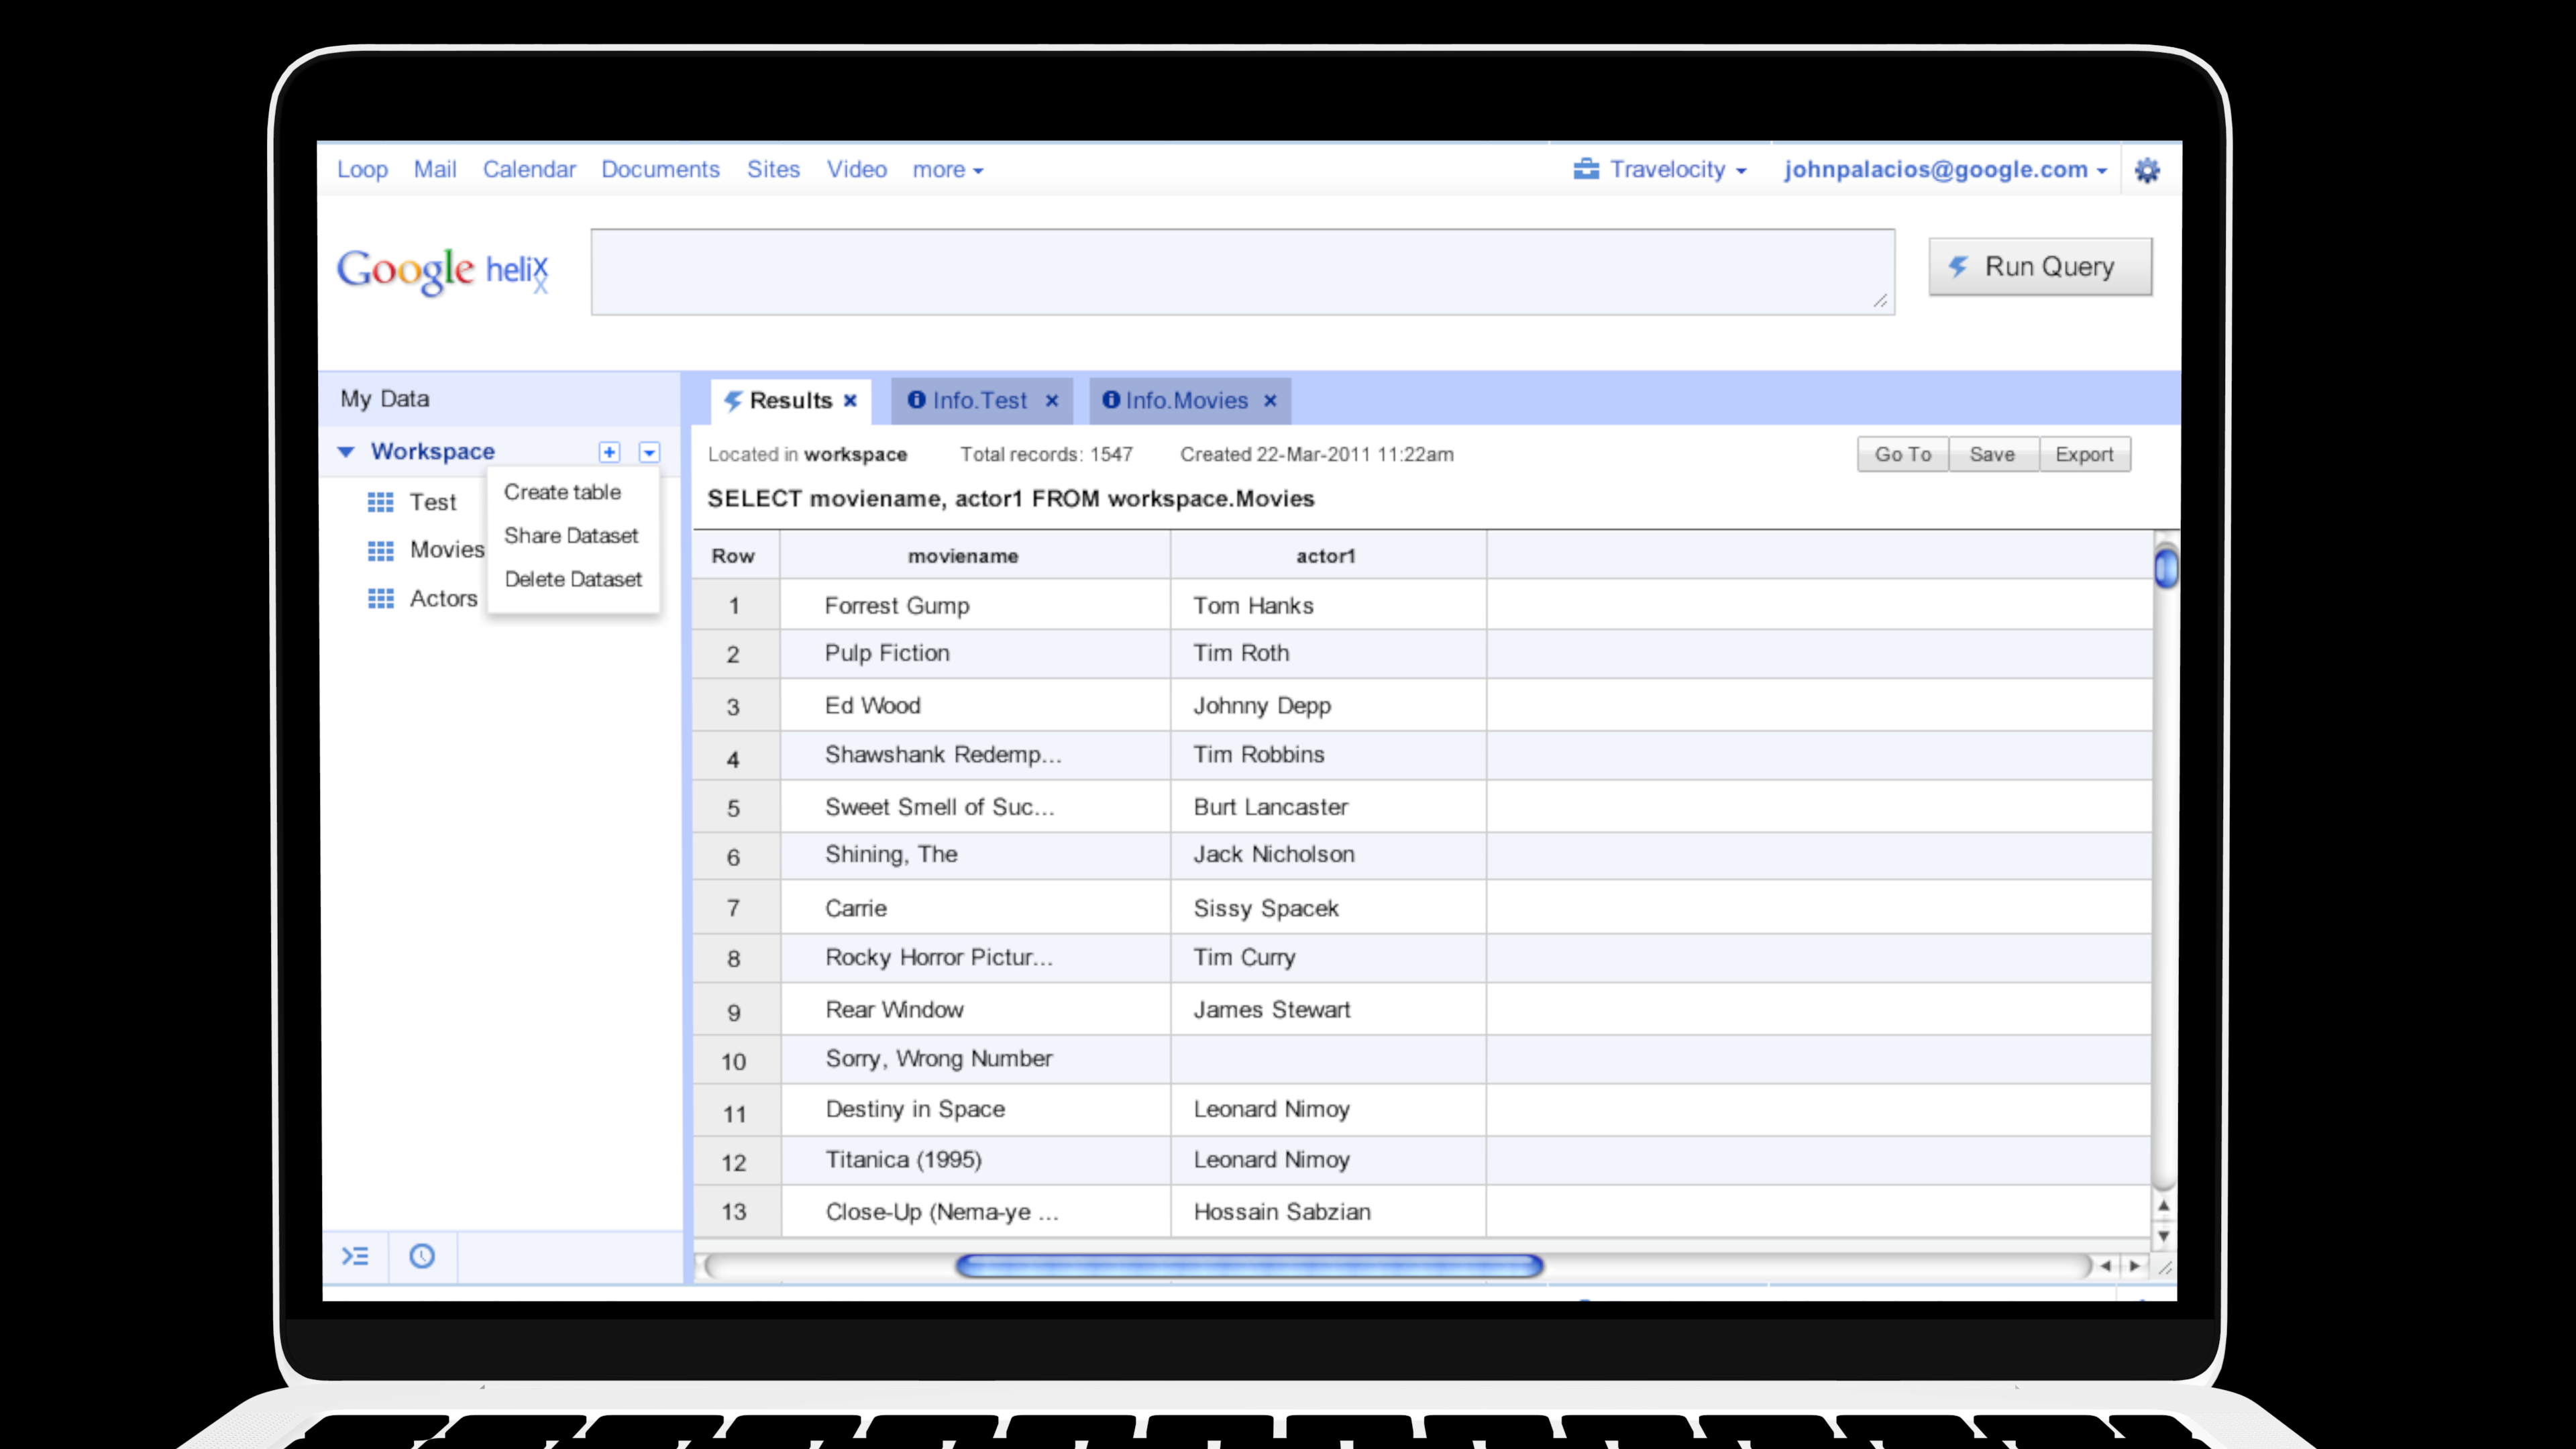Screen dimensions: 2576x1449
Task: Click the Test dataset icon
Action: [380, 500]
